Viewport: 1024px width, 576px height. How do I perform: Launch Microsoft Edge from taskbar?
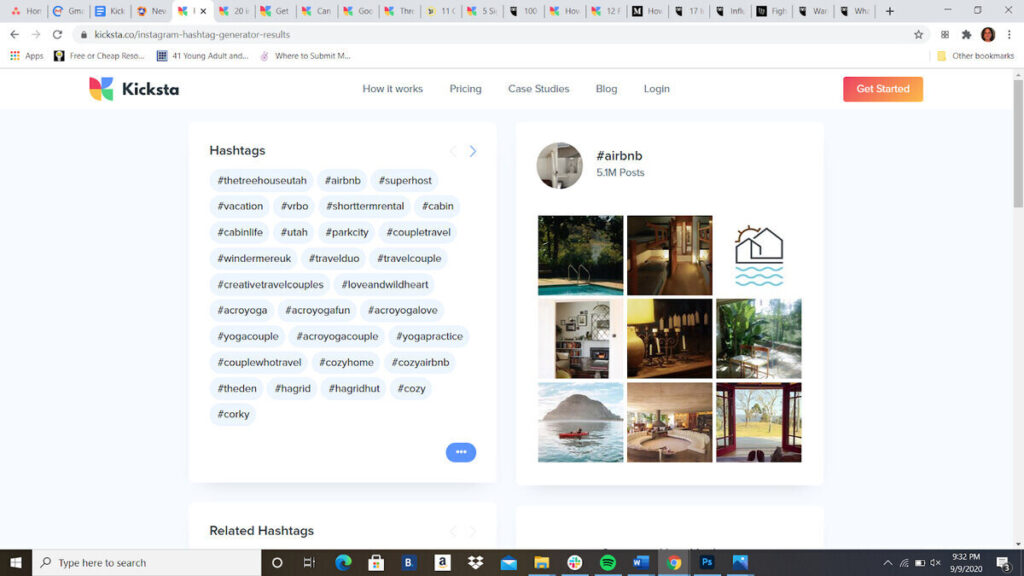pyautogui.click(x=343, y=562)
